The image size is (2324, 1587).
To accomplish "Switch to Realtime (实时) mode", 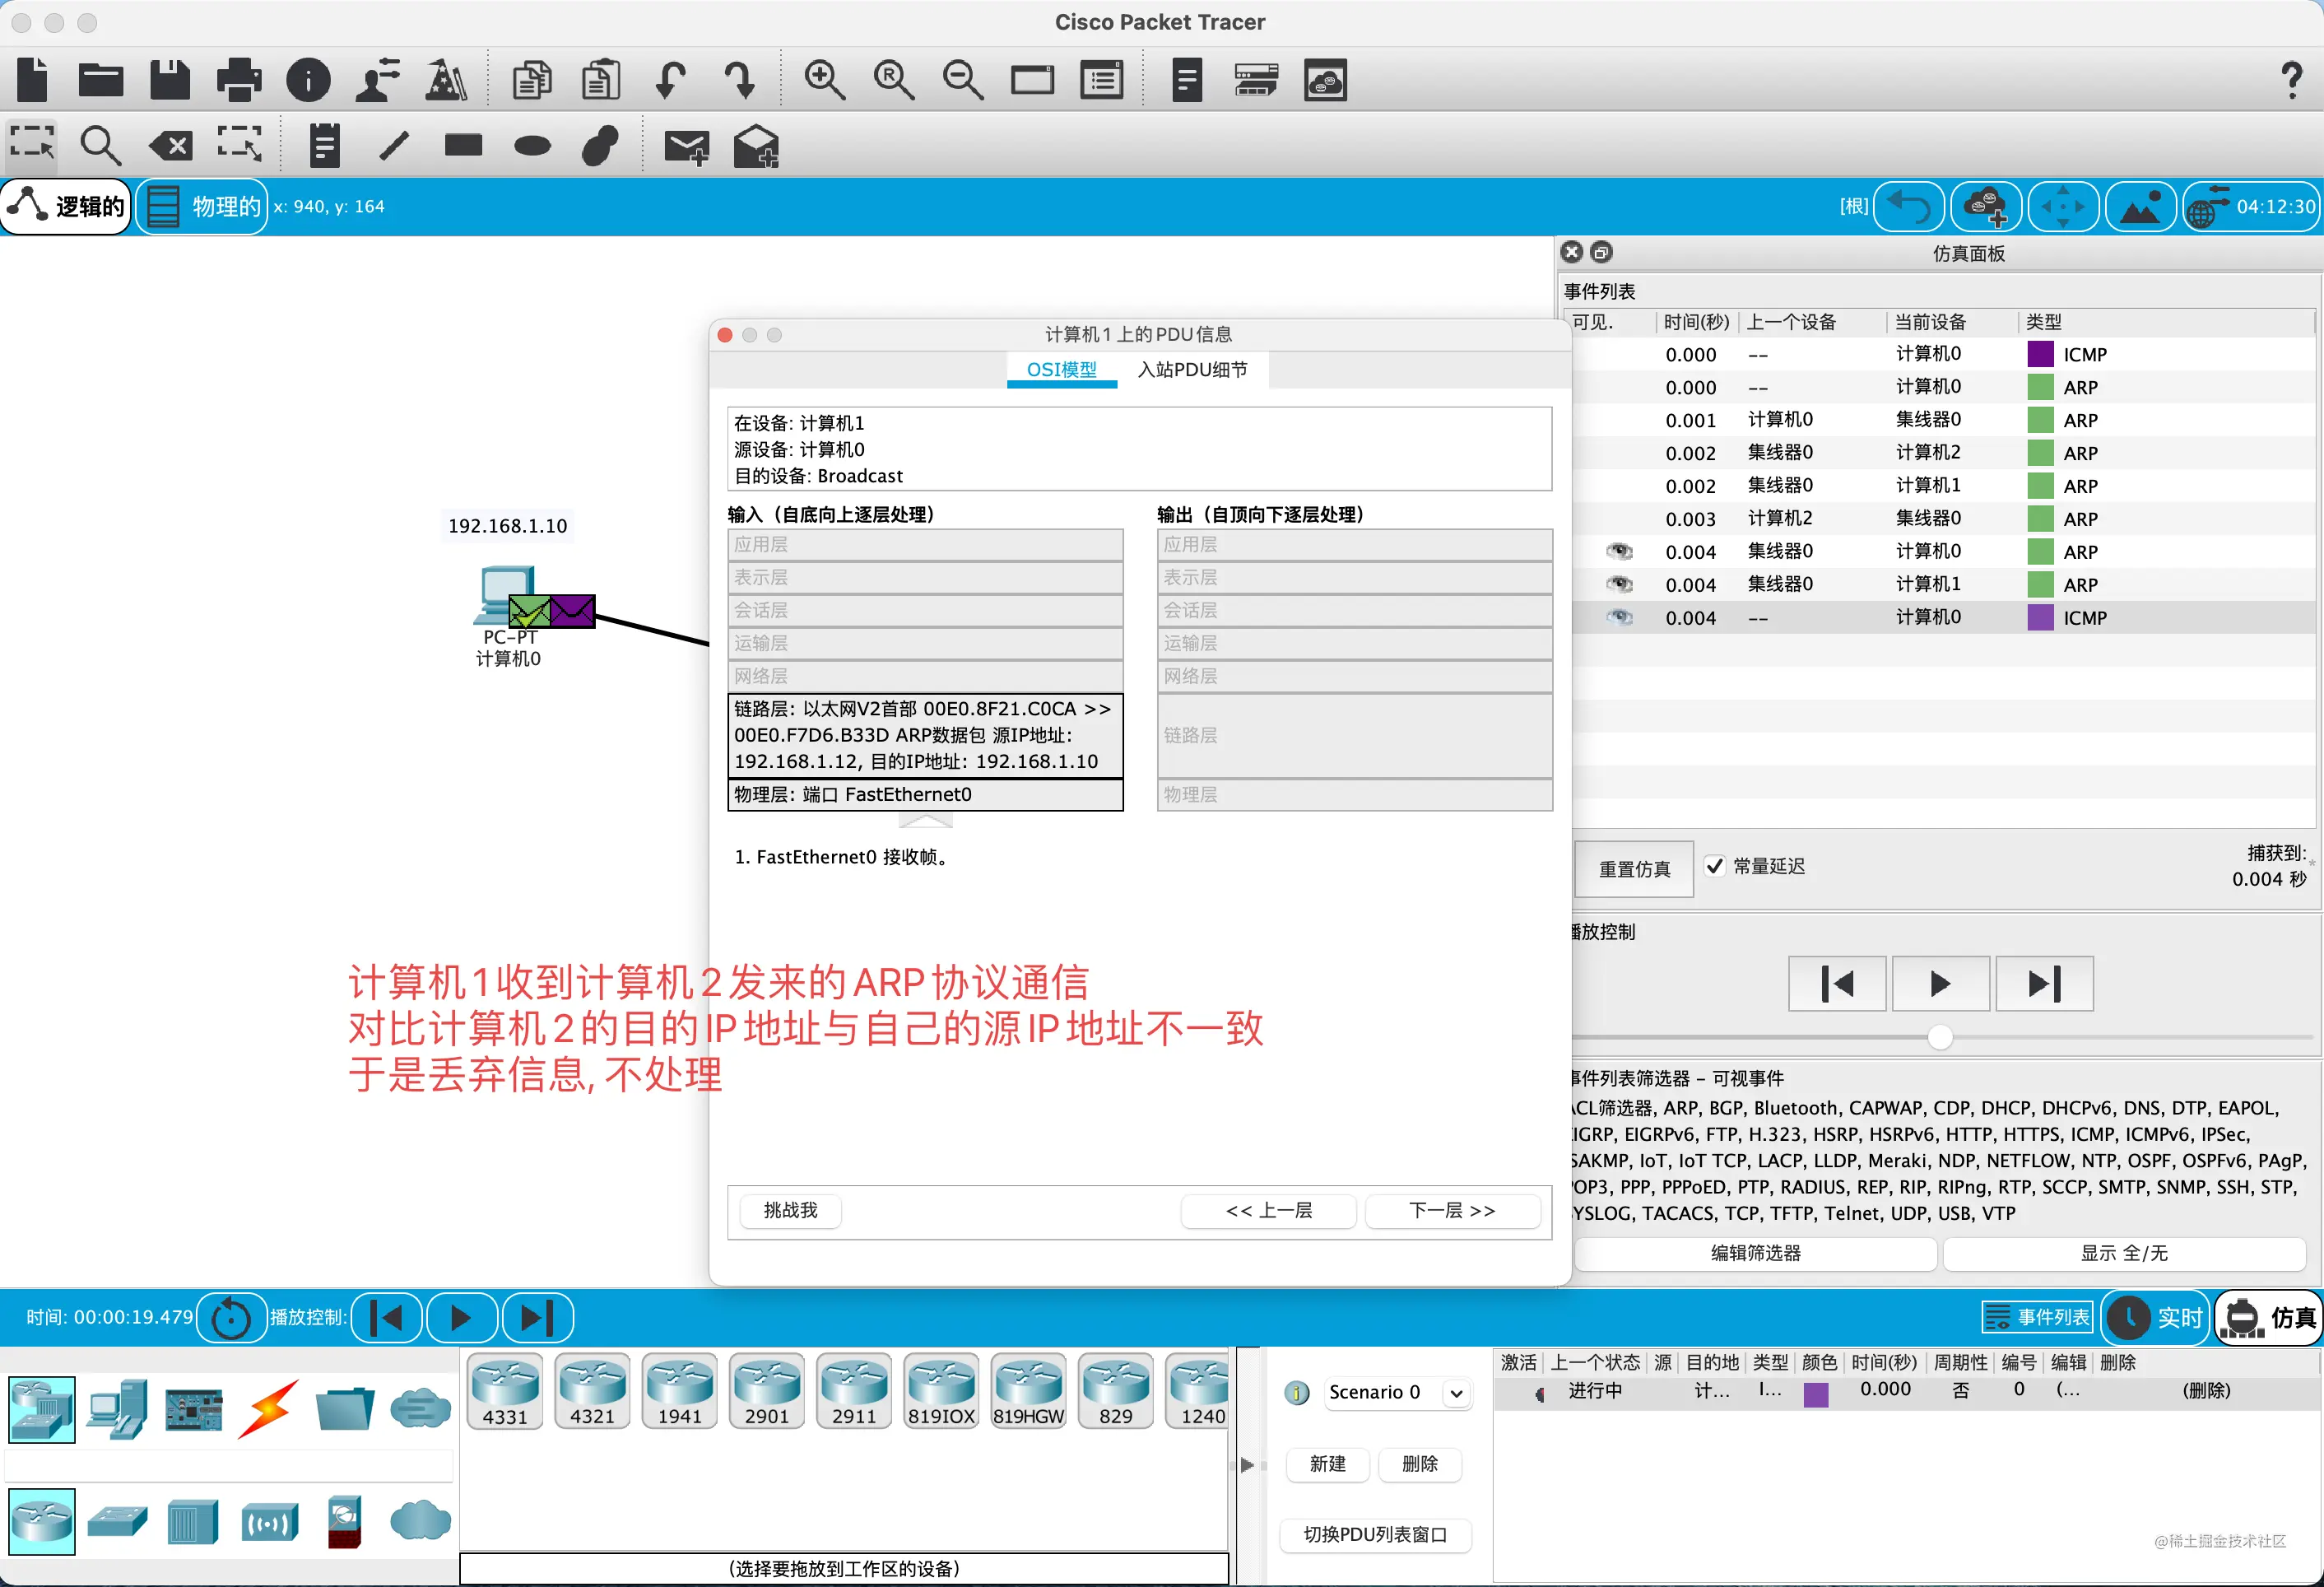I will 2156,1318.
